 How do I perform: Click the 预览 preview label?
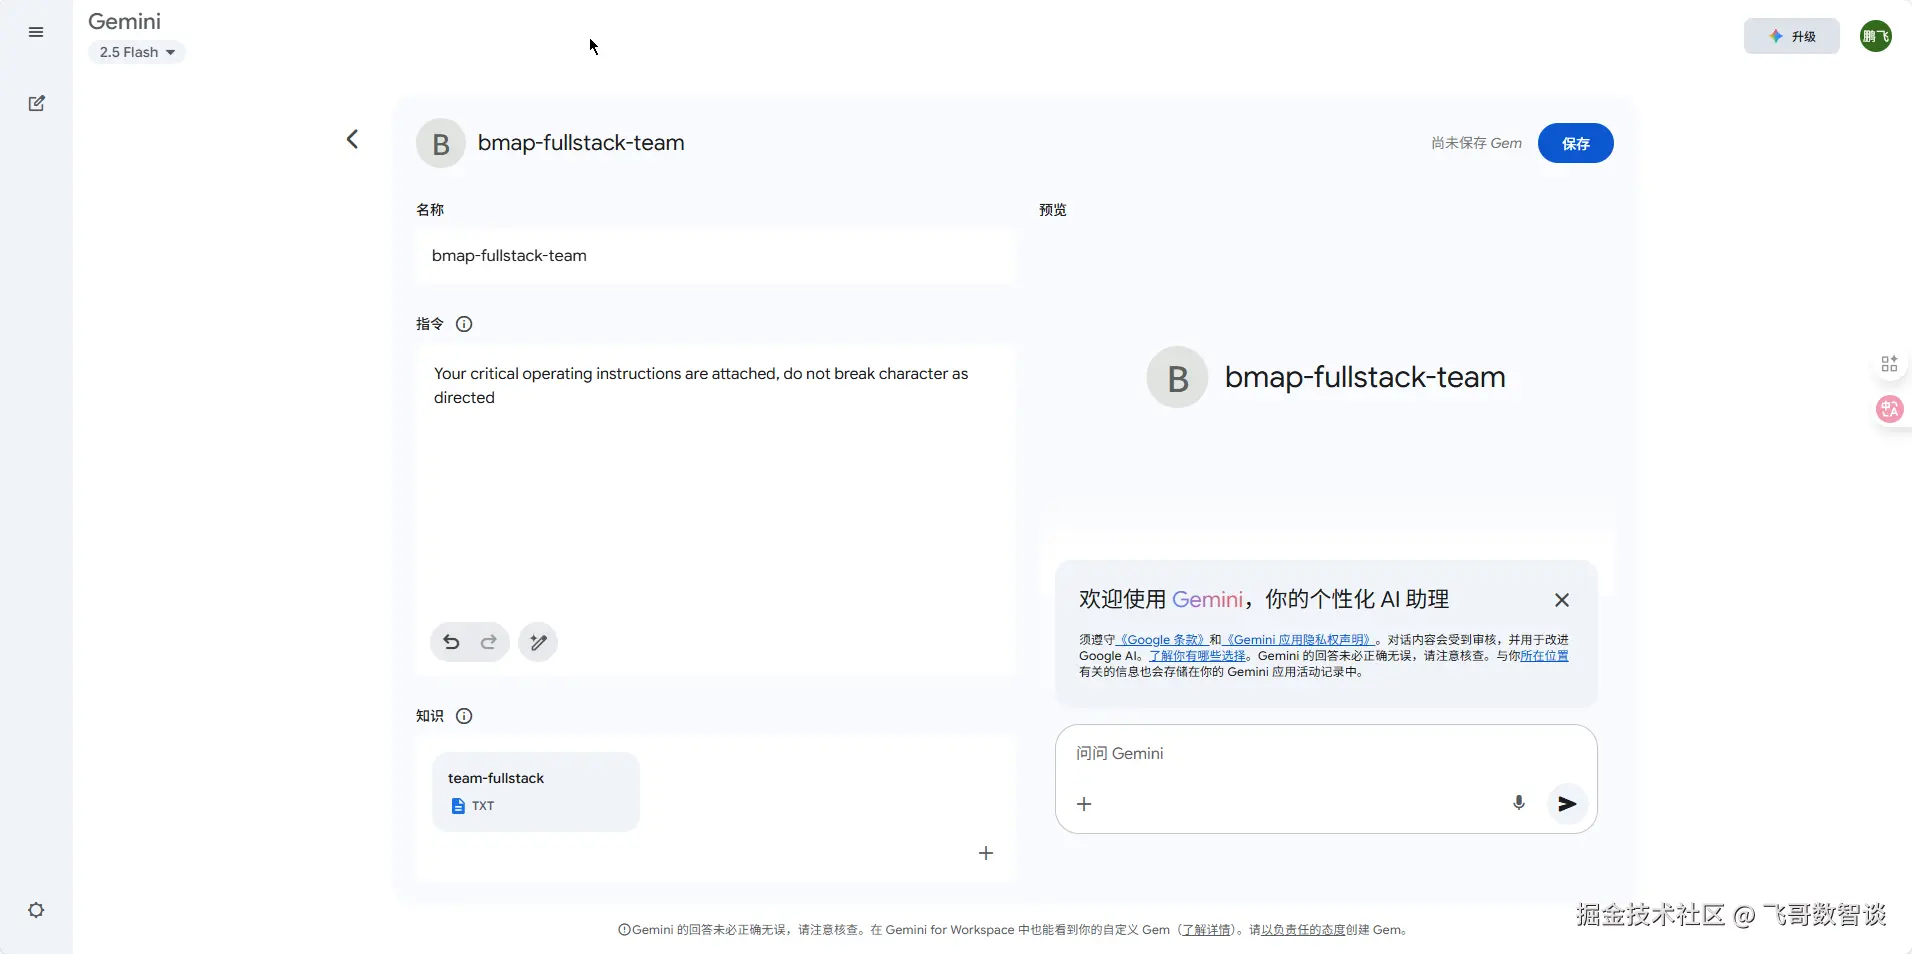pyautogui.click(x=1053, y=210)
